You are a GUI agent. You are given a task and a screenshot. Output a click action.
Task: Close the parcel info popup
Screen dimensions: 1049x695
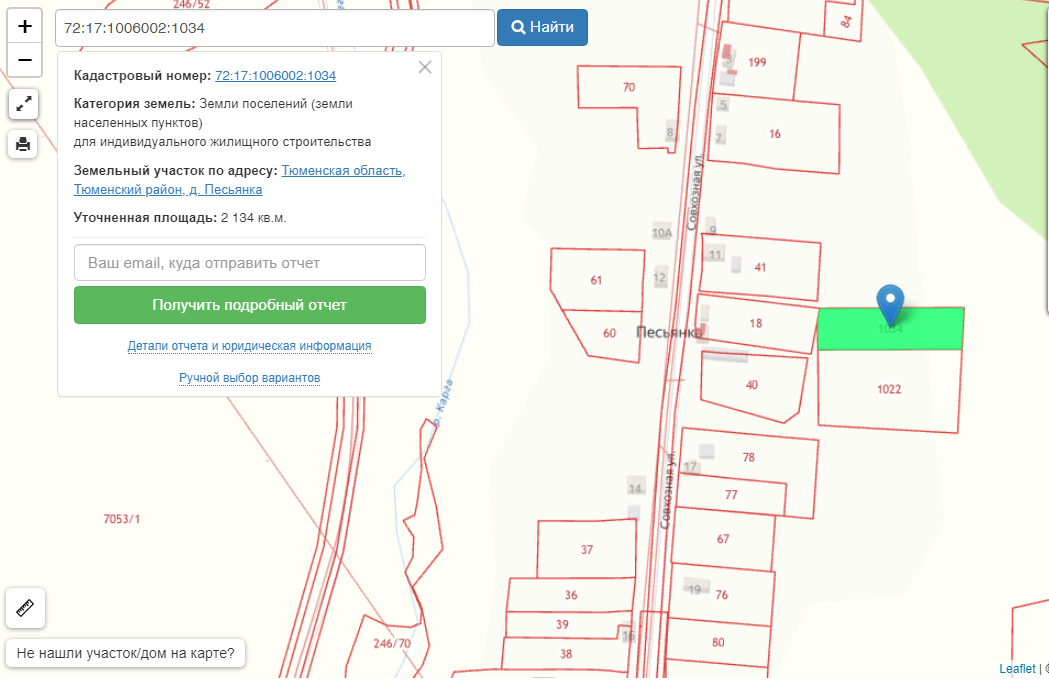pos(425,67)
